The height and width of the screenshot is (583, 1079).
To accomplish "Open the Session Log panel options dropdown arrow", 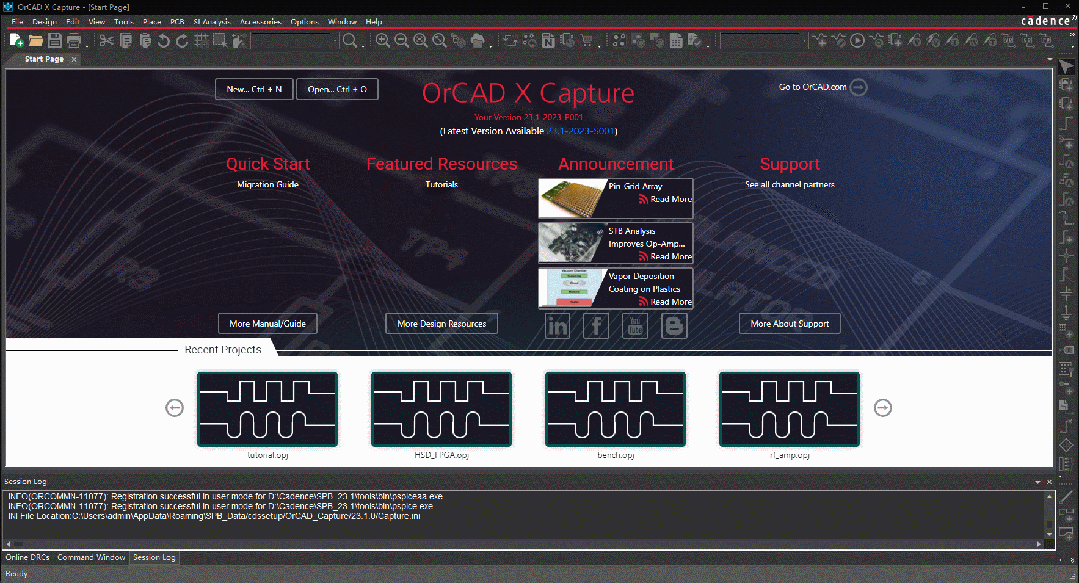I will click(1038, 482).
